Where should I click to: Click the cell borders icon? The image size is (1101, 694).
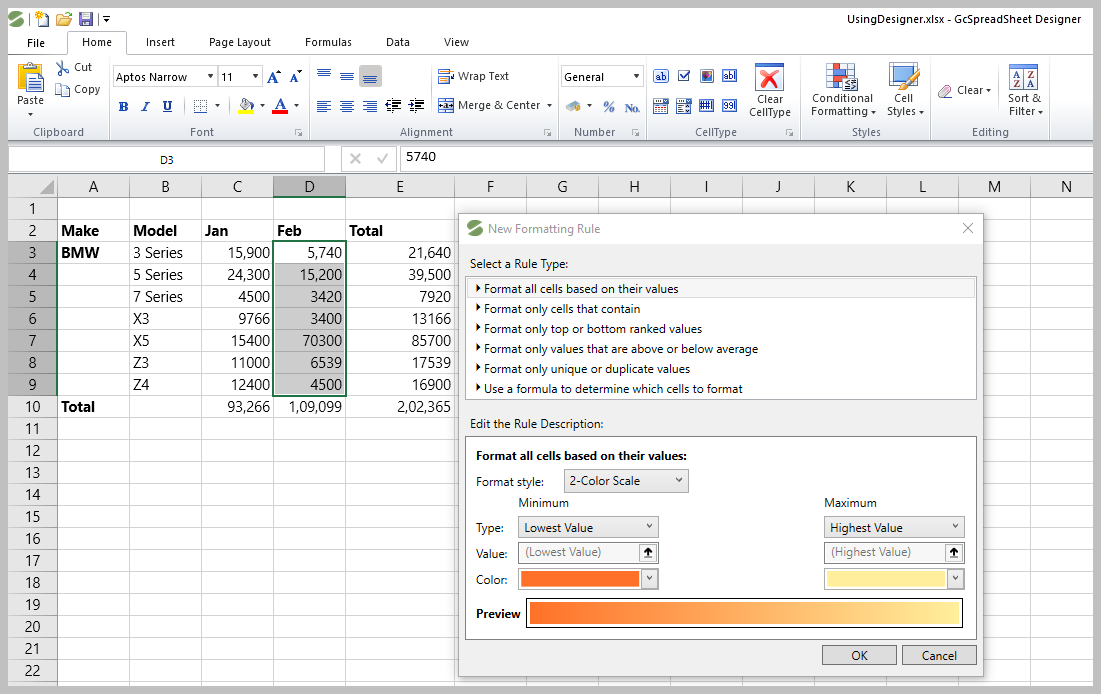point(201,106)
